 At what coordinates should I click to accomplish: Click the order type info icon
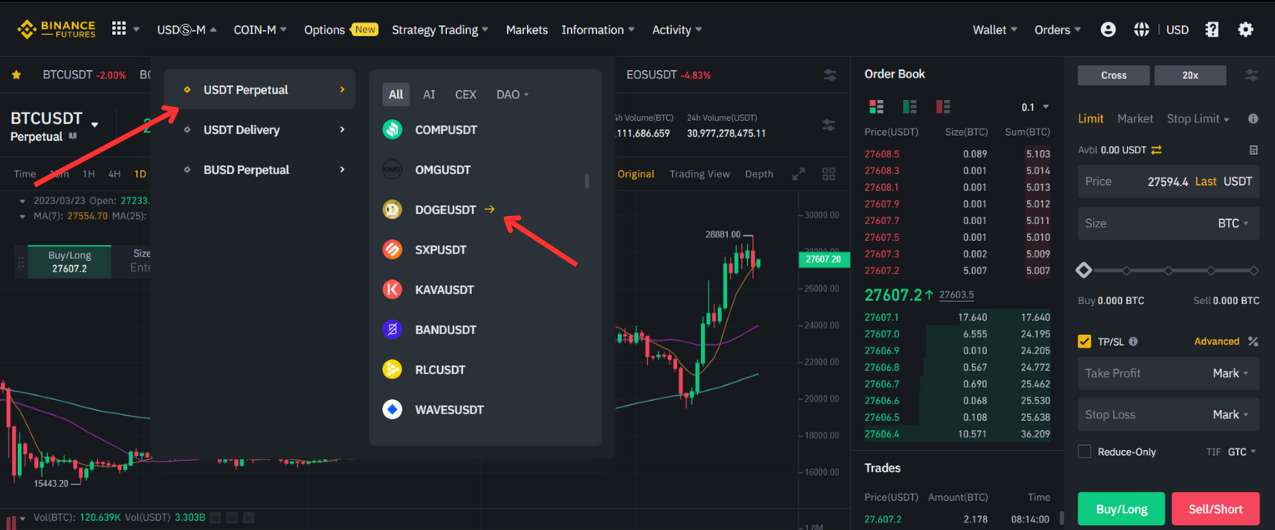(1253, 119)
